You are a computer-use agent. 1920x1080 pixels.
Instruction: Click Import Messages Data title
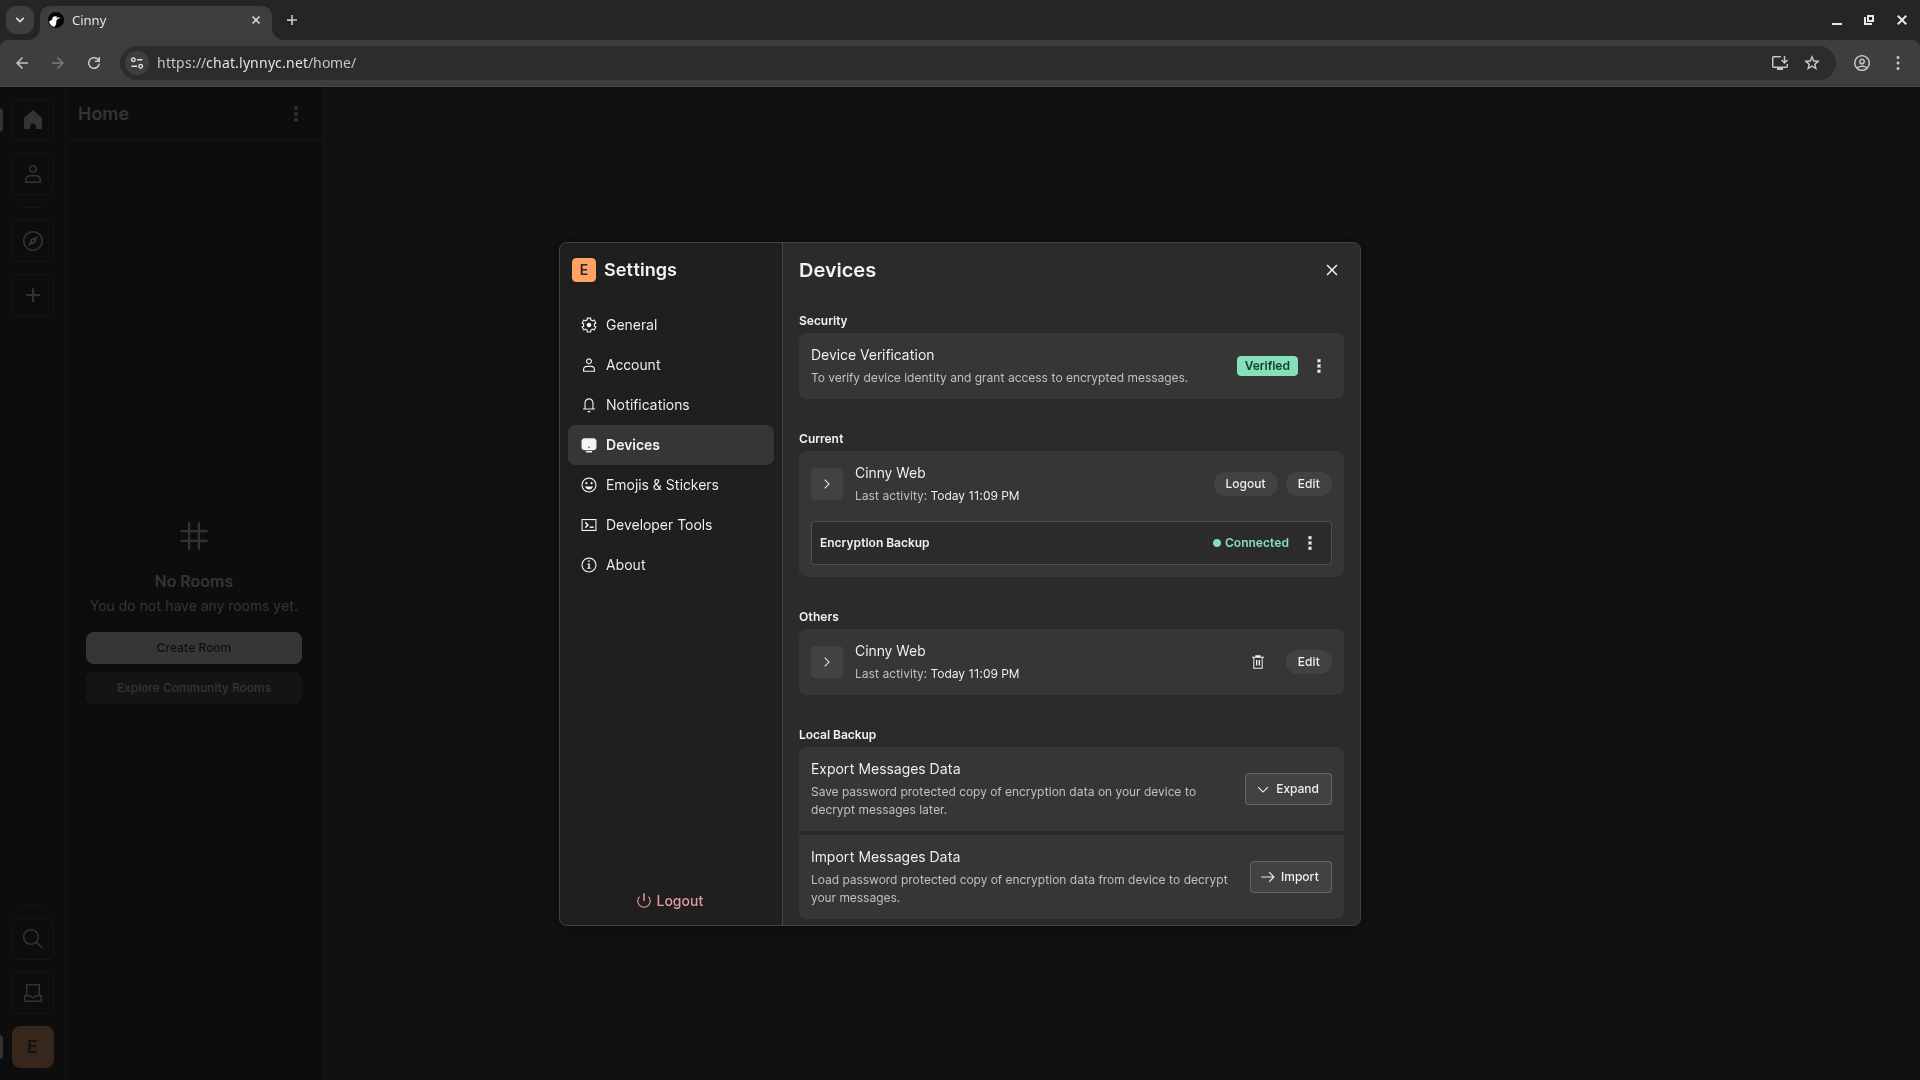(x=885, y=857)
